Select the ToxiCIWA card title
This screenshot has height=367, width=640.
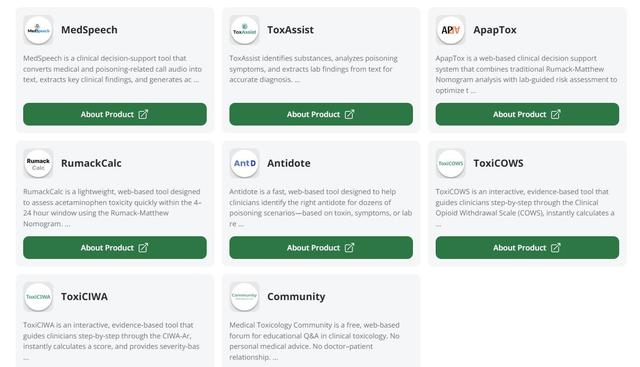tap(84, 297)
